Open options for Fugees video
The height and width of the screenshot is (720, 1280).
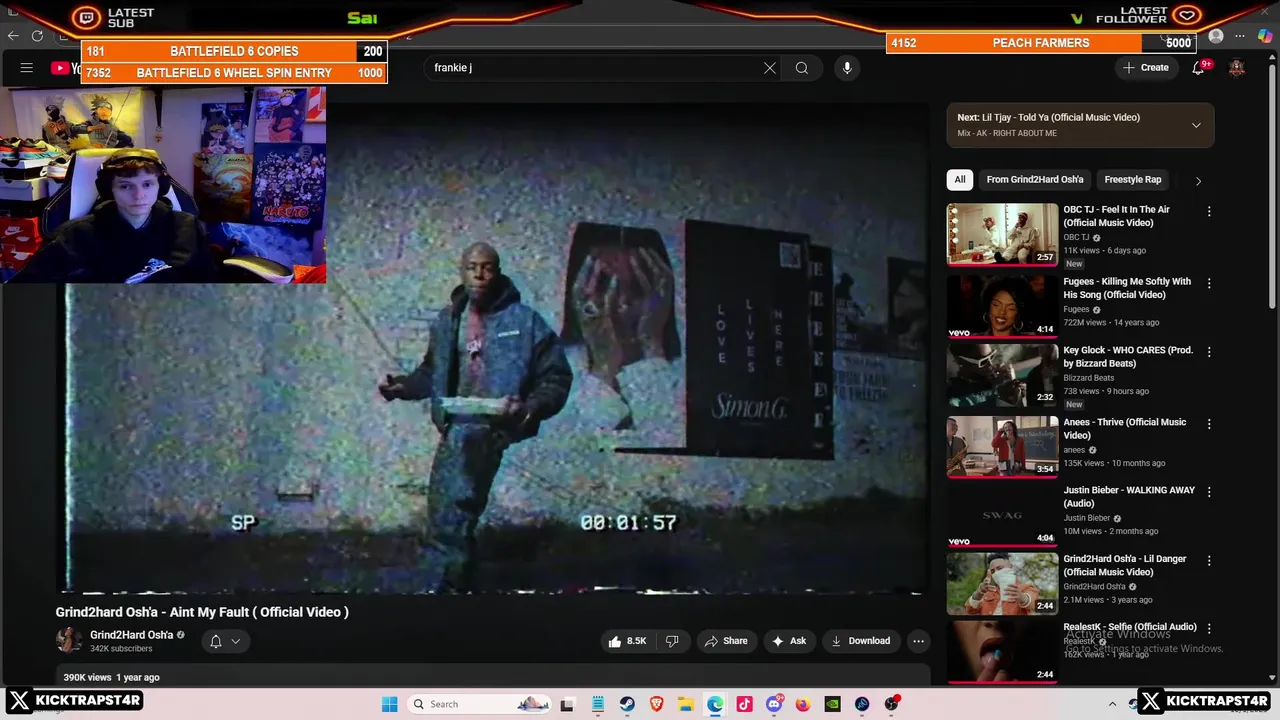(1209, 284)
